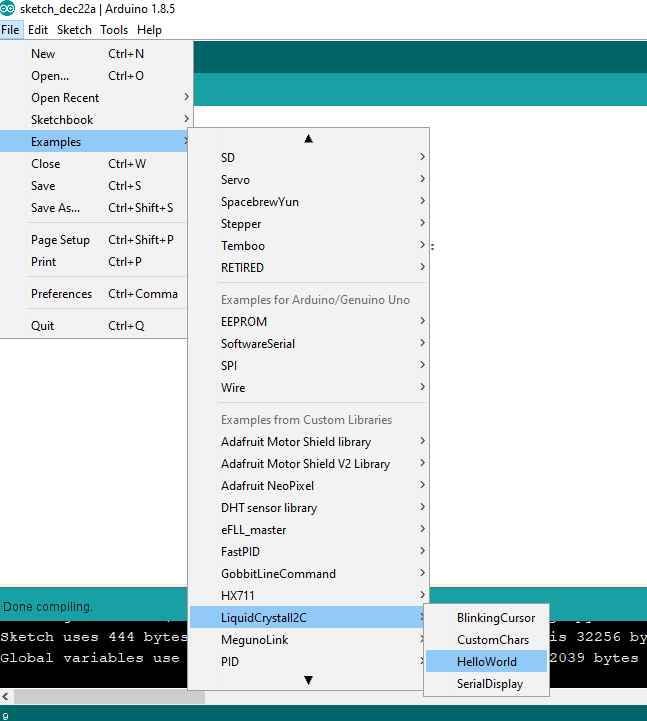The height and width of the screenshot is (721, 647).
Task: Open Adafruit Motor Shield library examples
Action: [309, 442]
